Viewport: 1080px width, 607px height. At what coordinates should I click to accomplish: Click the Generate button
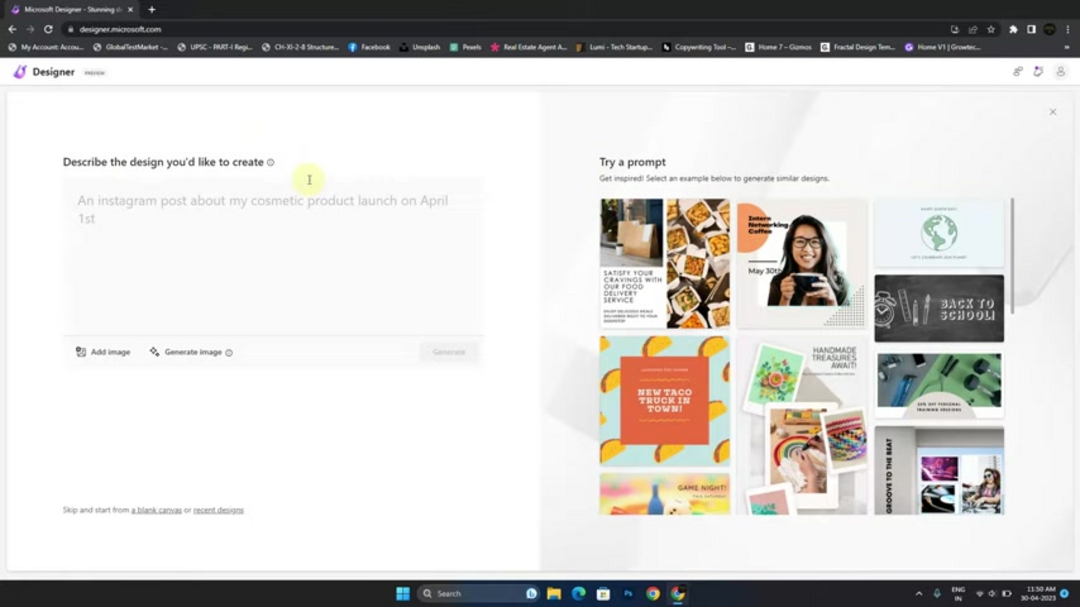click(x=448, y=352)
